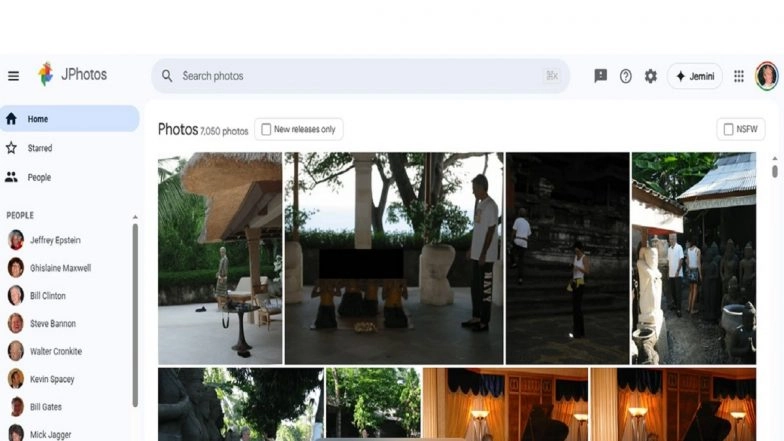
Task: Go to Home in the sidebar
Action: (x=69, y=119)
